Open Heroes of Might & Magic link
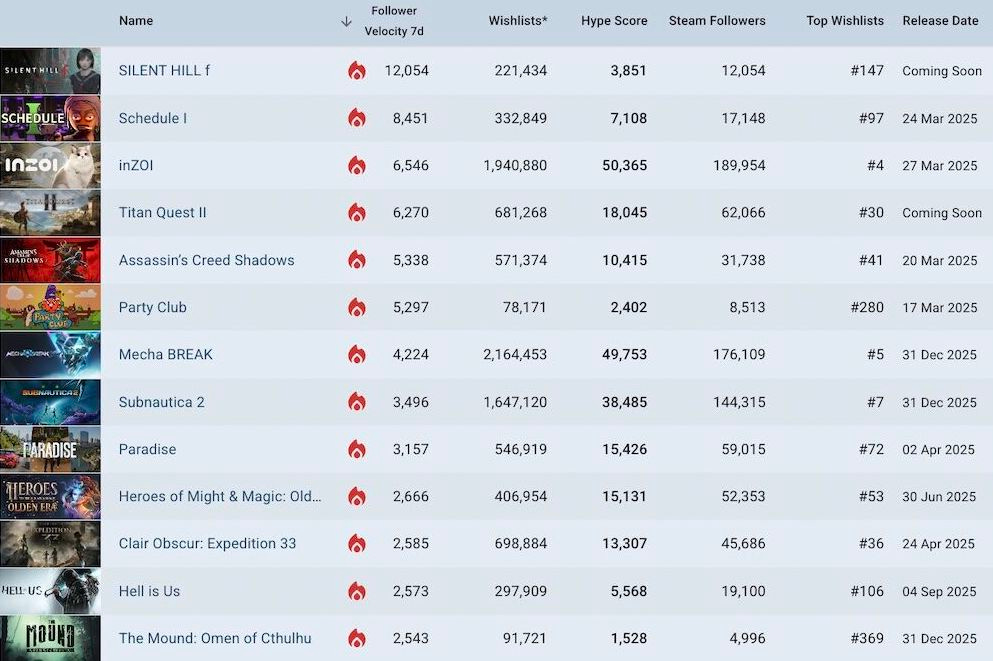The image size is (993, 661). coord(220,496)
